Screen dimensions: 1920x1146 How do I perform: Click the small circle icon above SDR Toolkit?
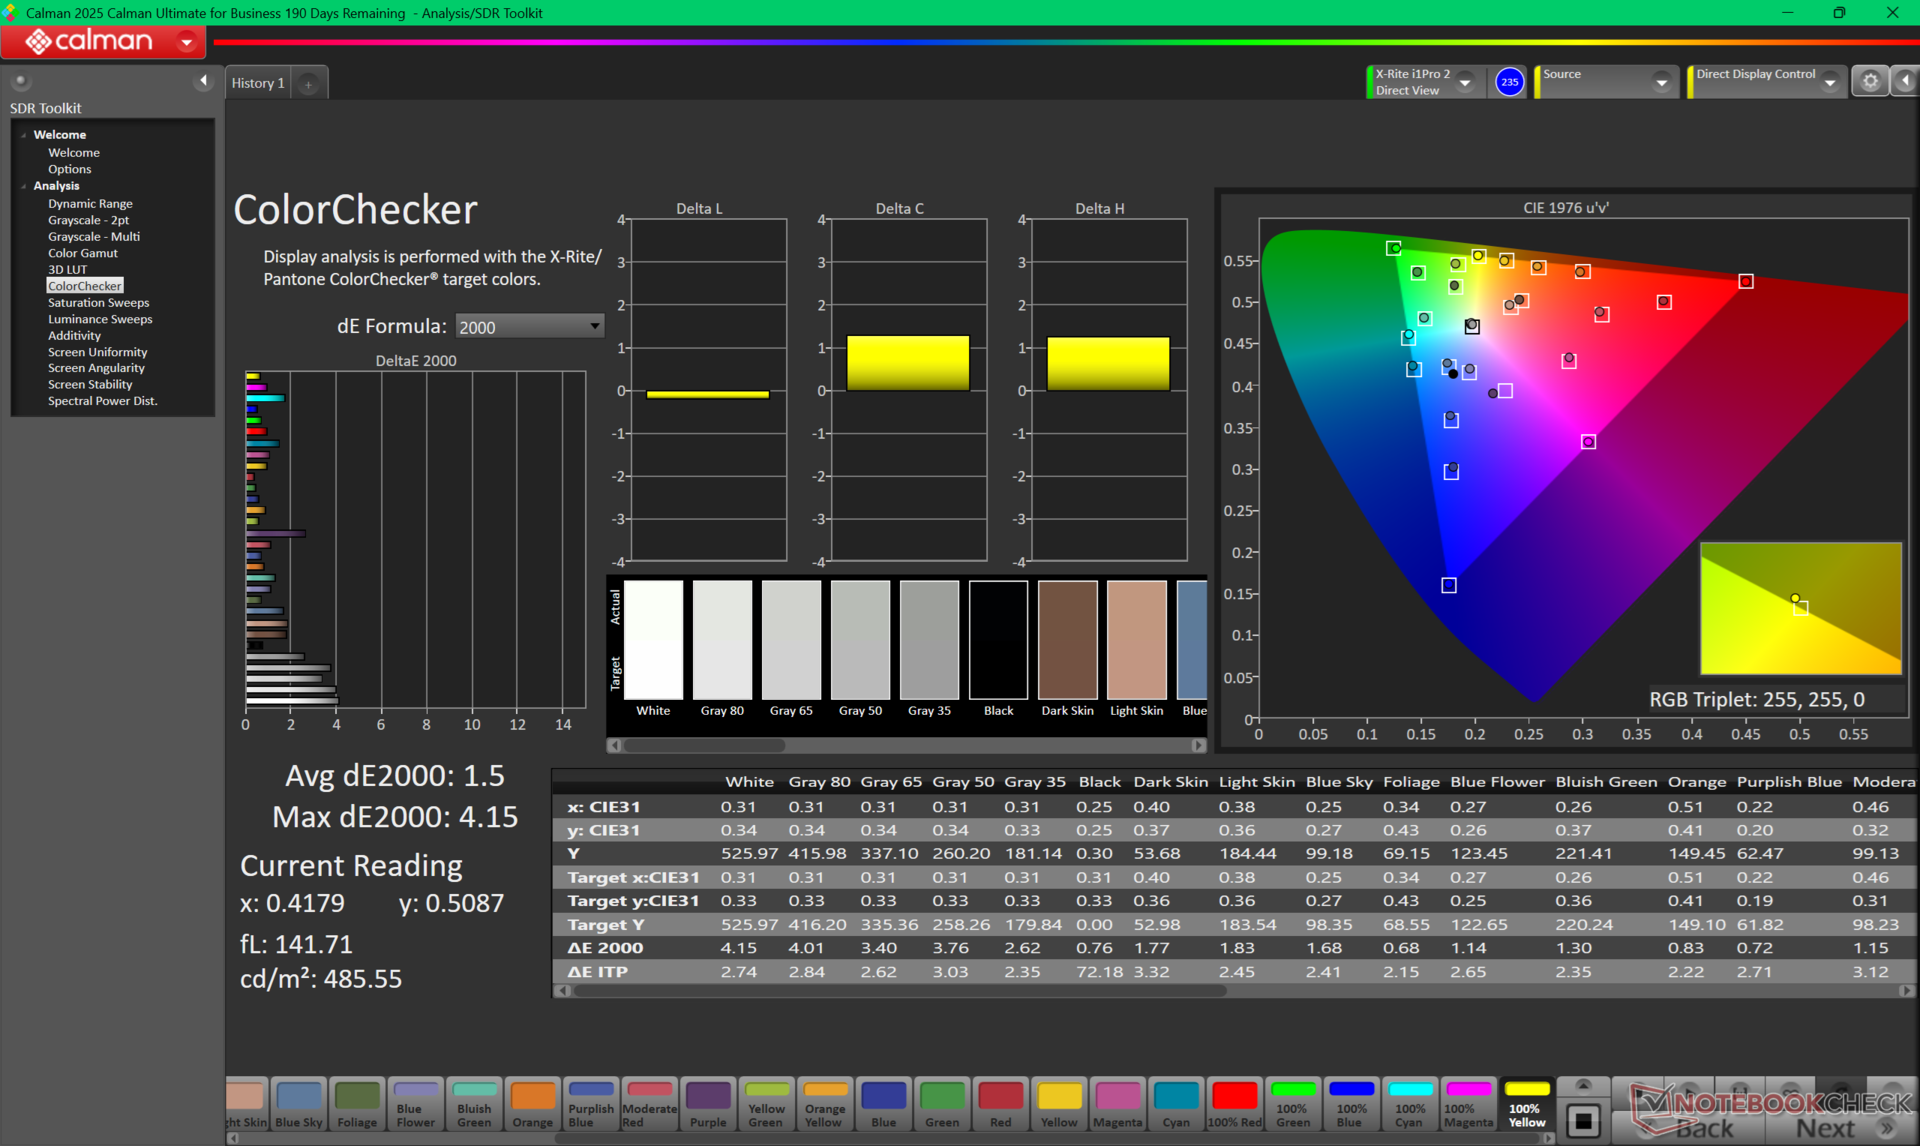point(21,81)
